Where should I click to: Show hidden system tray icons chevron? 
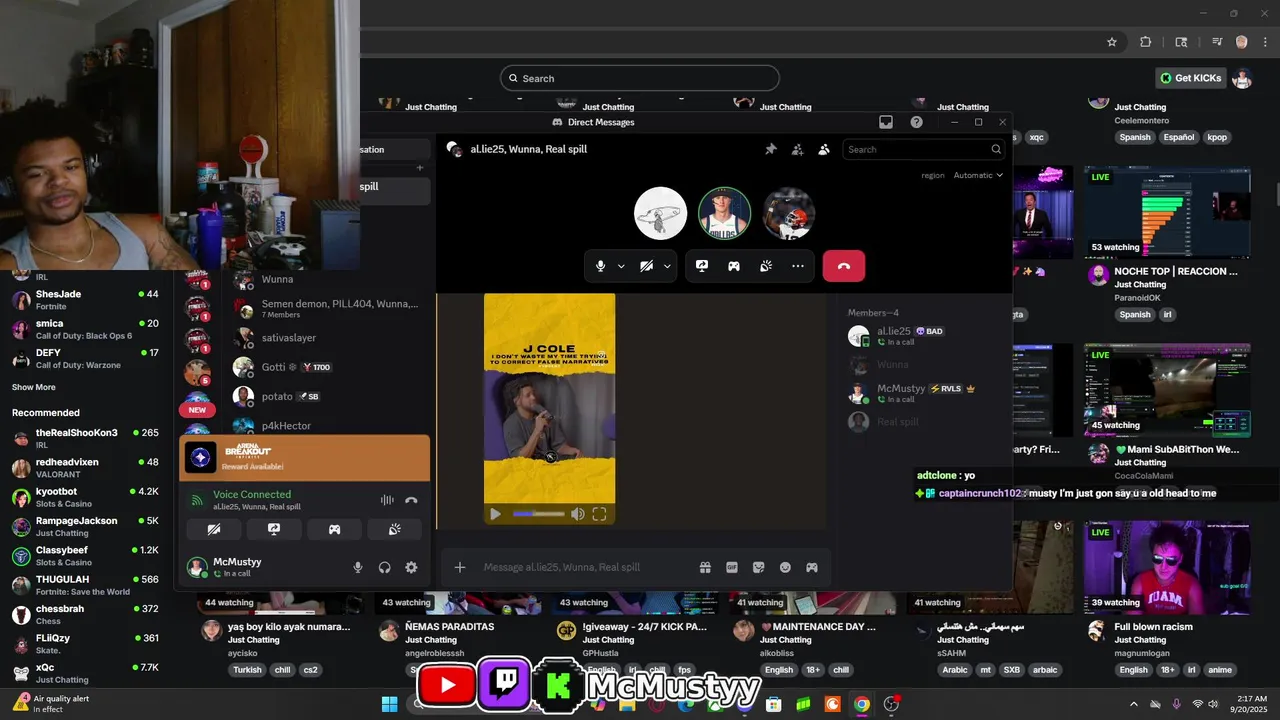[x=1133, y=704]
